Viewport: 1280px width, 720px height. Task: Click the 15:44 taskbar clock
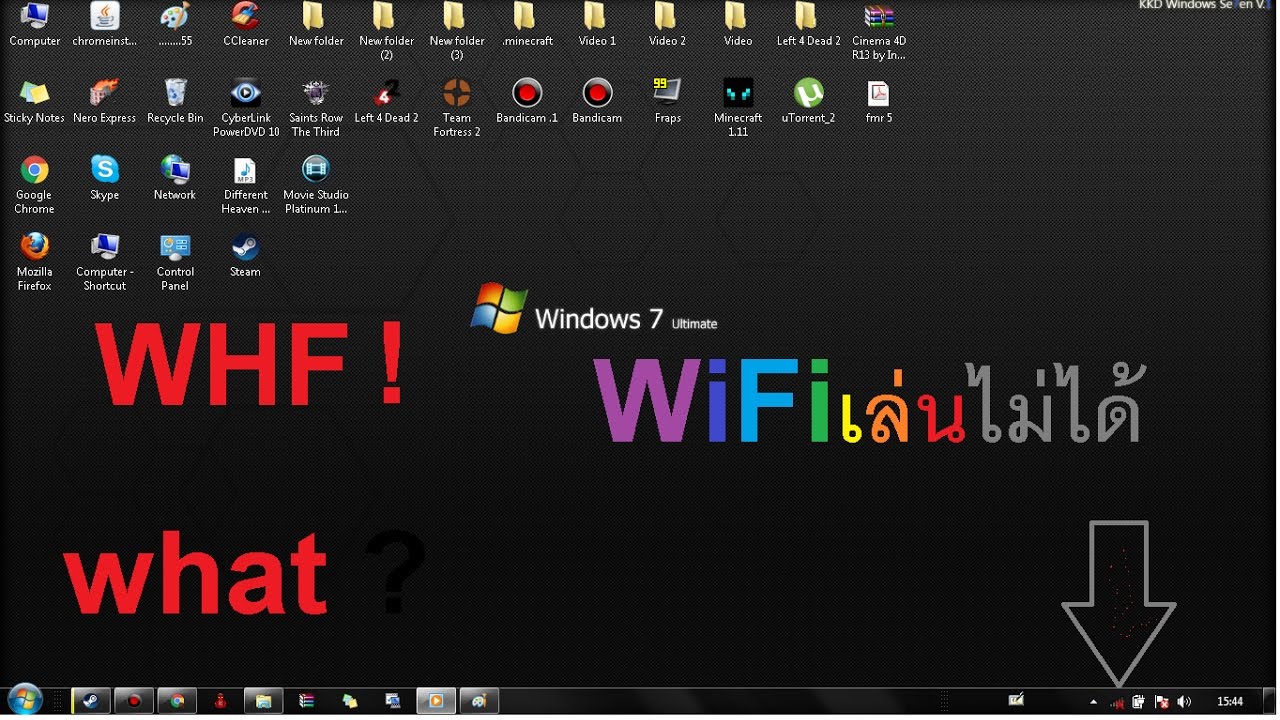(1230, 702)
